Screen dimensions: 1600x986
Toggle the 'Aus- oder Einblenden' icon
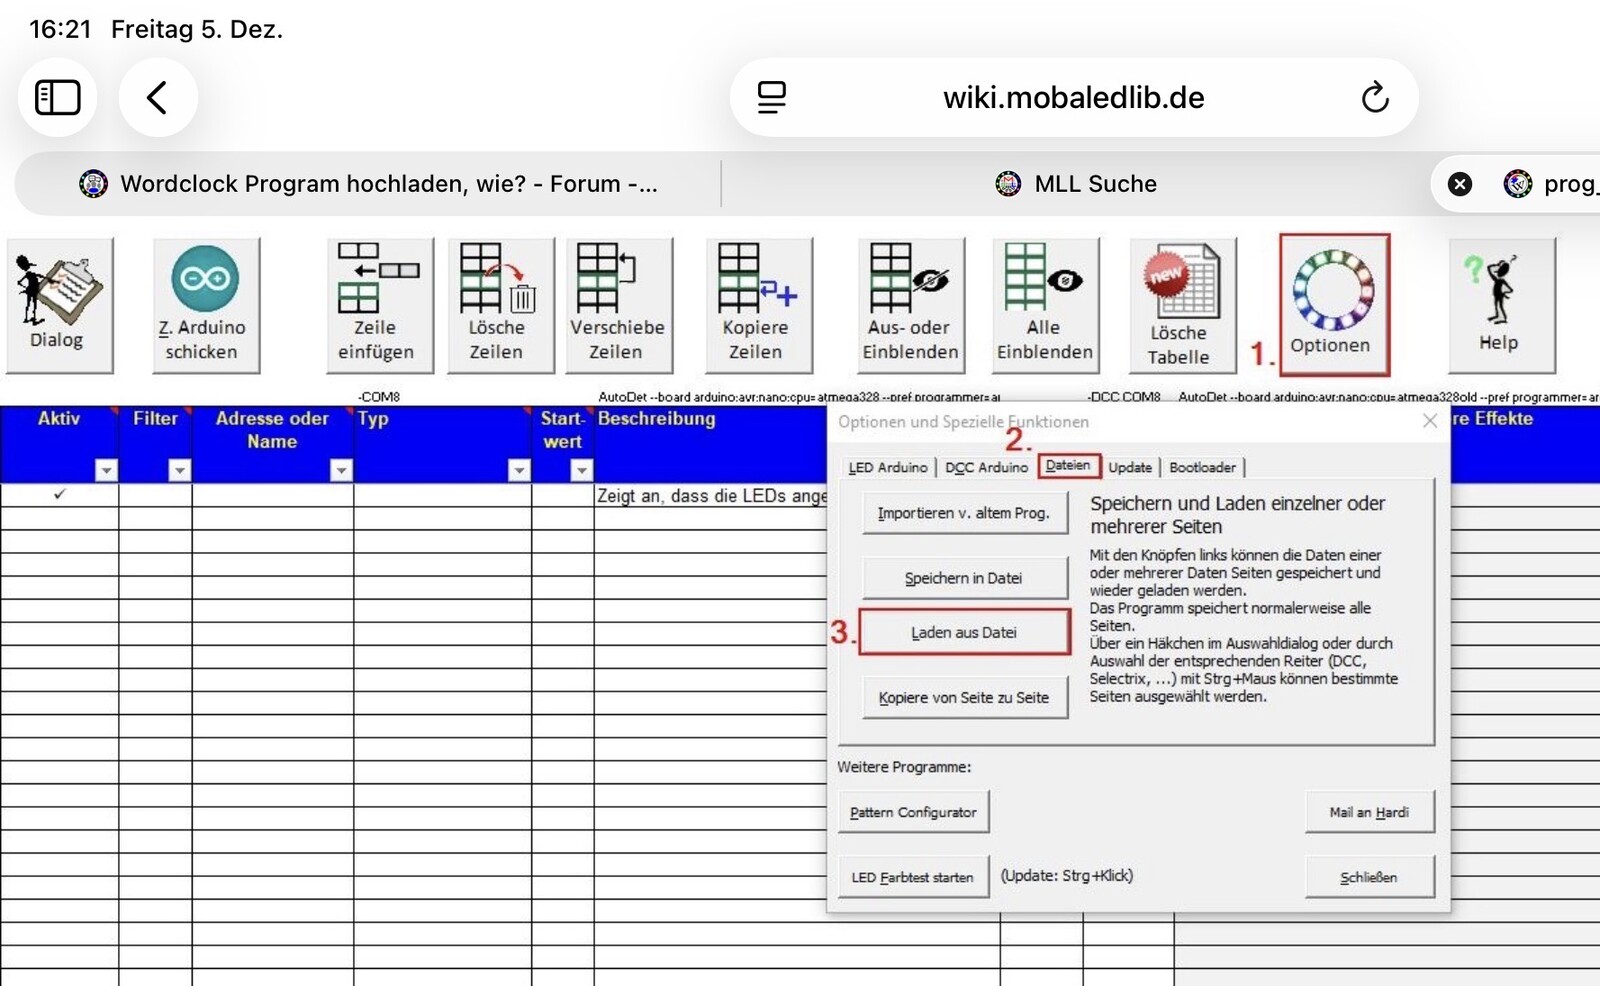click(x=910, y=305)
